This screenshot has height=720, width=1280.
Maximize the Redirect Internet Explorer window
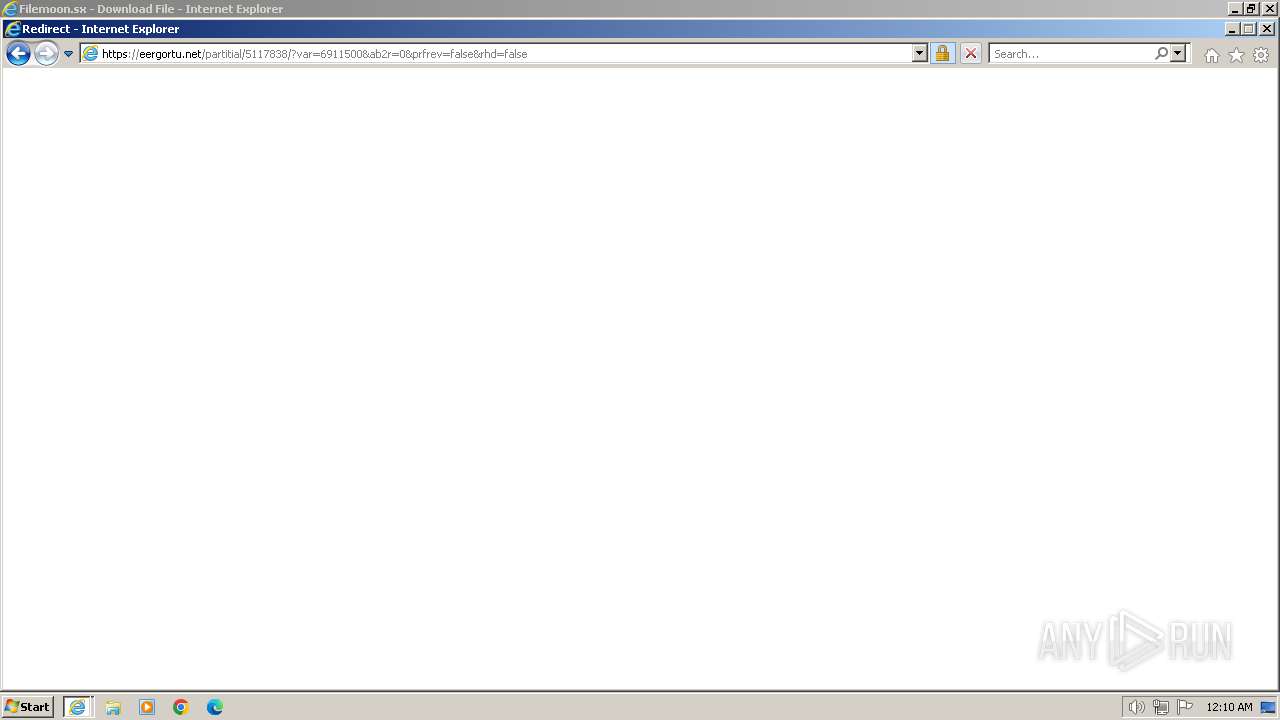coord(1249,29)
